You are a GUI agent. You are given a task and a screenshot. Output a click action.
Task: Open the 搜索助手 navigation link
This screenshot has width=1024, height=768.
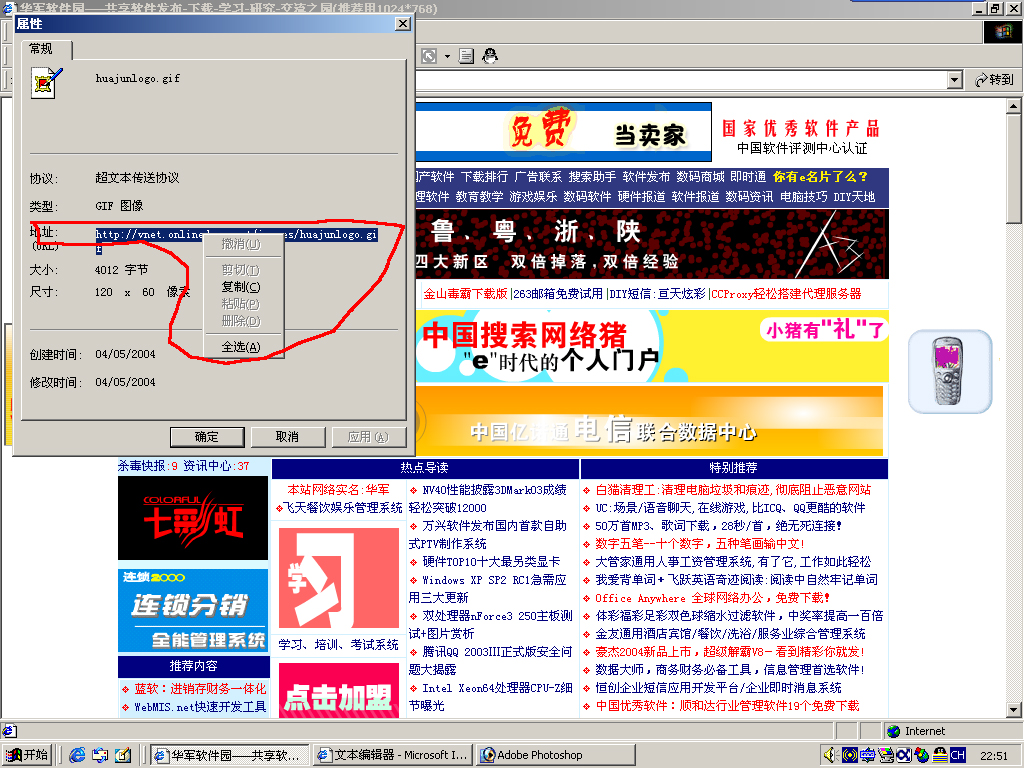pos(592,177)
